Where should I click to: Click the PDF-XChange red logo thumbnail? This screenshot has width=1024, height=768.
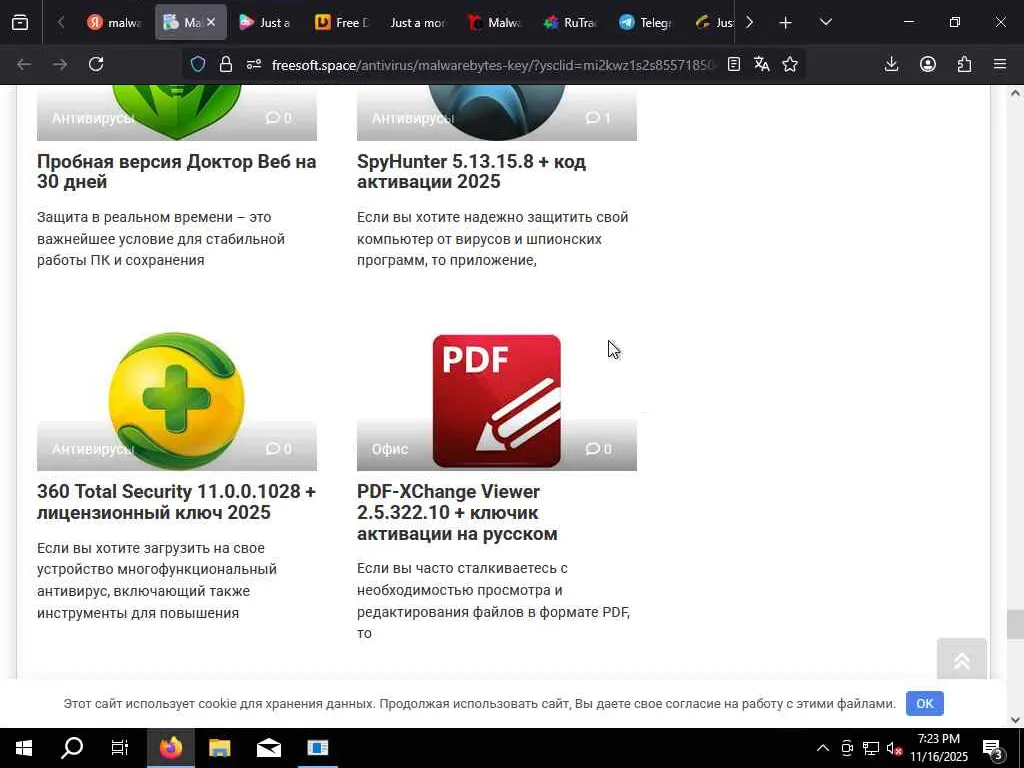pyautogui.click(x=496, y=401)
